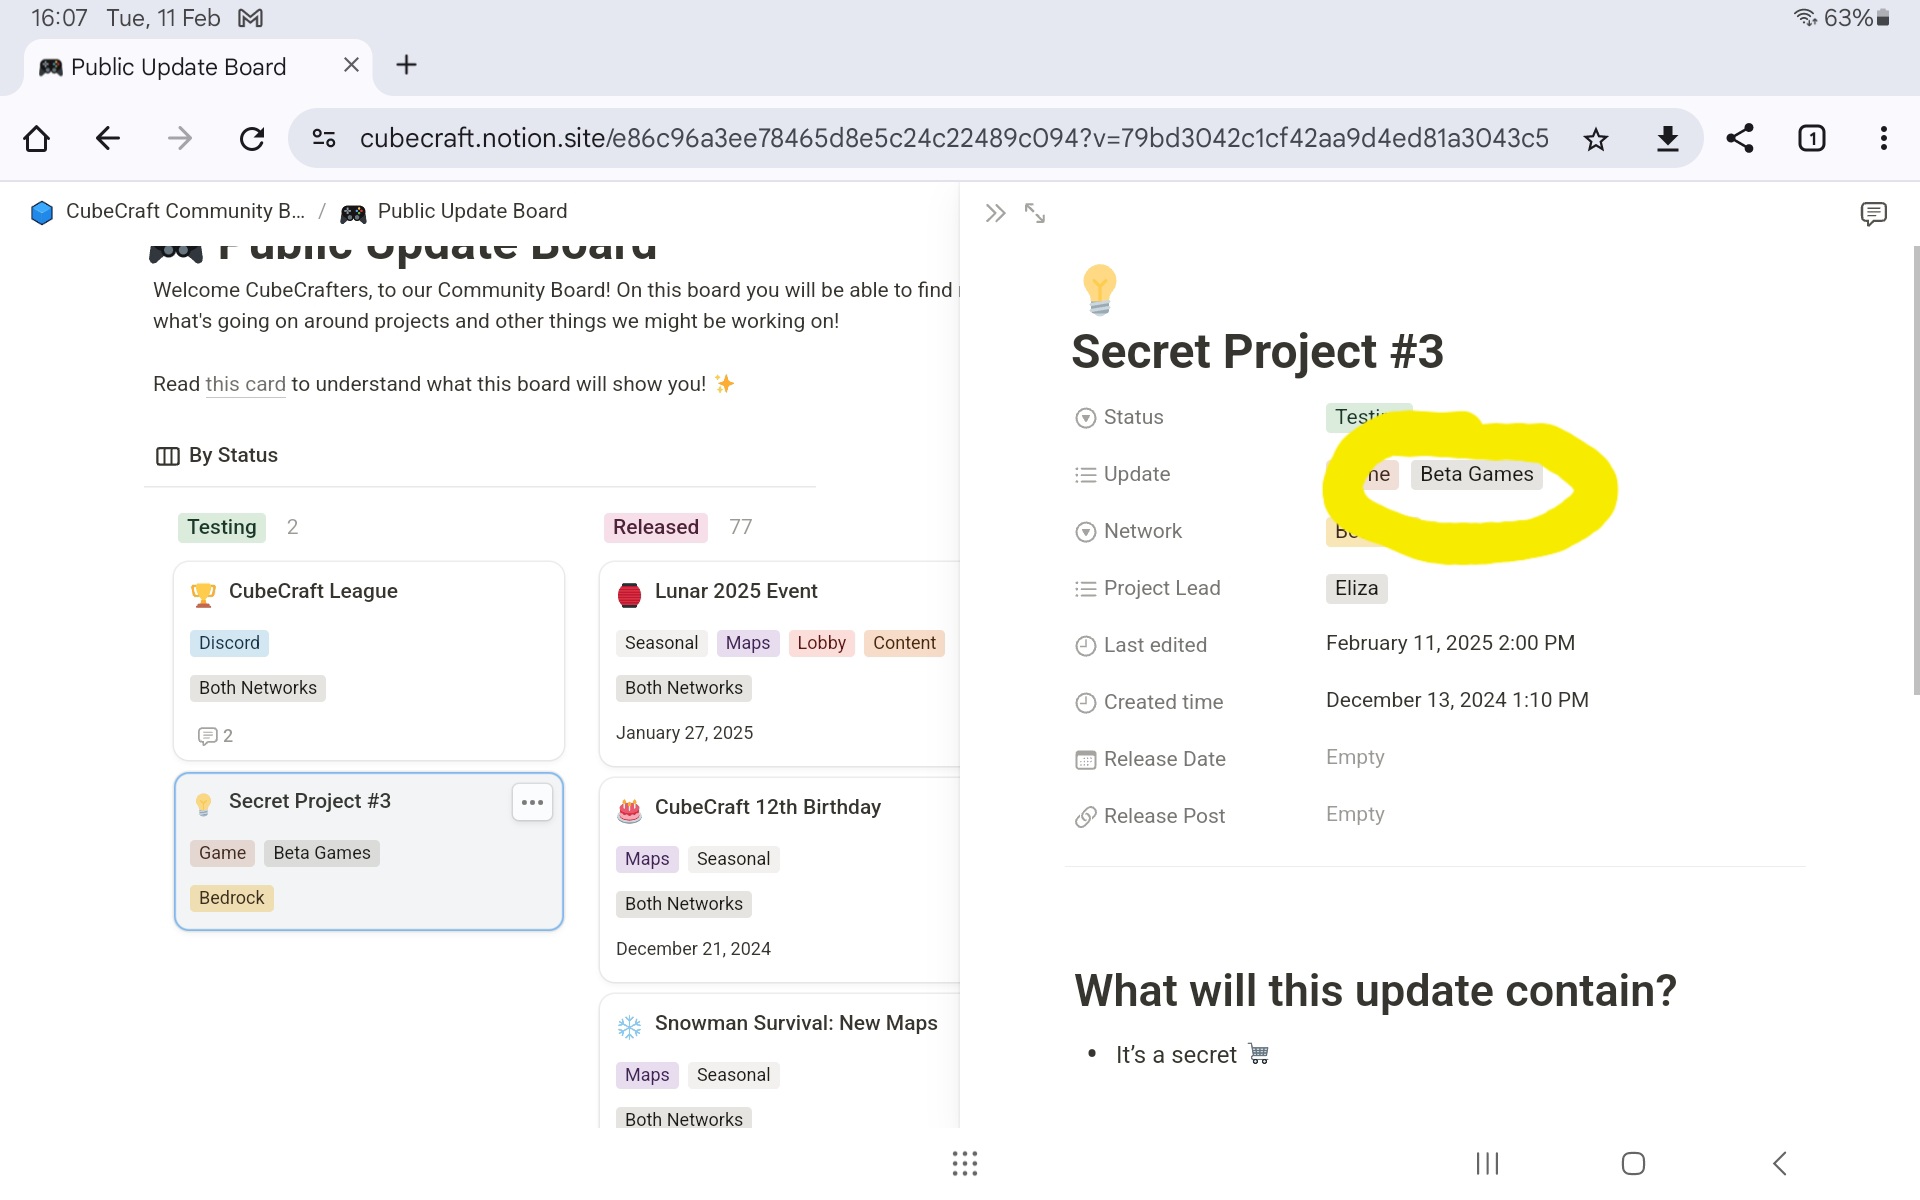Click the Created time property label
1920x1200 pixels.
[1149, 702]
